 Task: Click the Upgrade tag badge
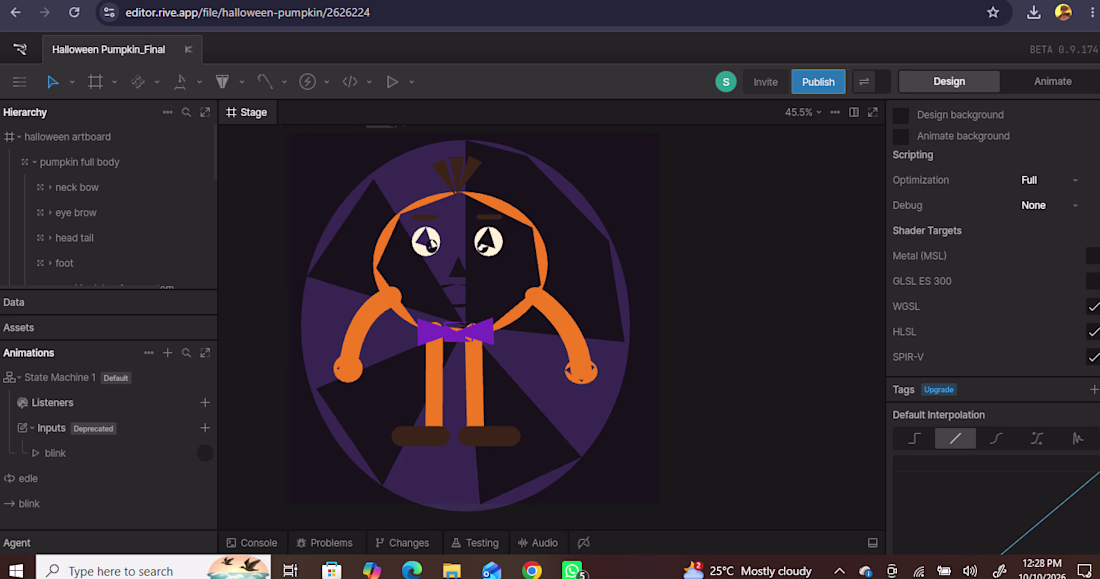point(939,390)
